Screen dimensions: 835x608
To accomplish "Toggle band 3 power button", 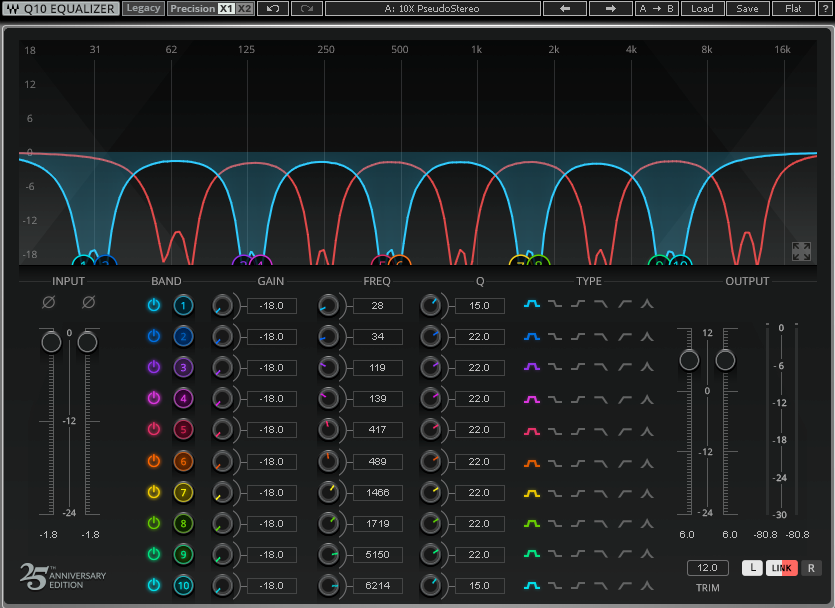I will point(154,367).
